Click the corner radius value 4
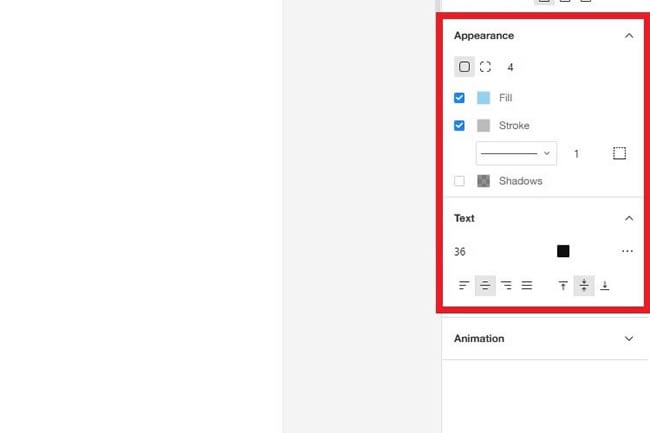The image size is (650, 433). [510, 67]
